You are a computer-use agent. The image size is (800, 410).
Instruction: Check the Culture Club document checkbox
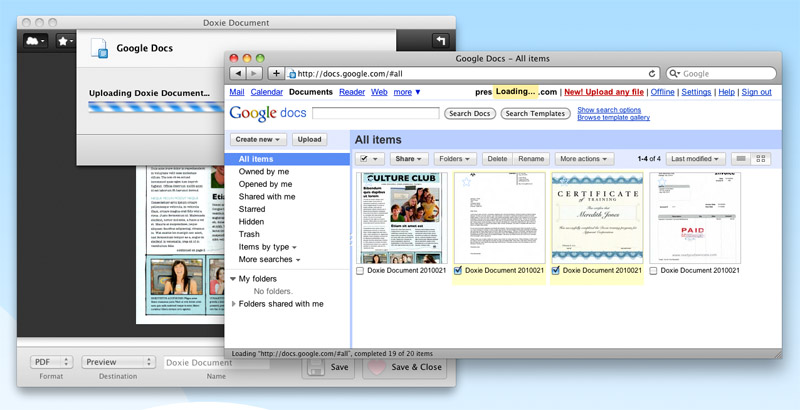(360, 271)
